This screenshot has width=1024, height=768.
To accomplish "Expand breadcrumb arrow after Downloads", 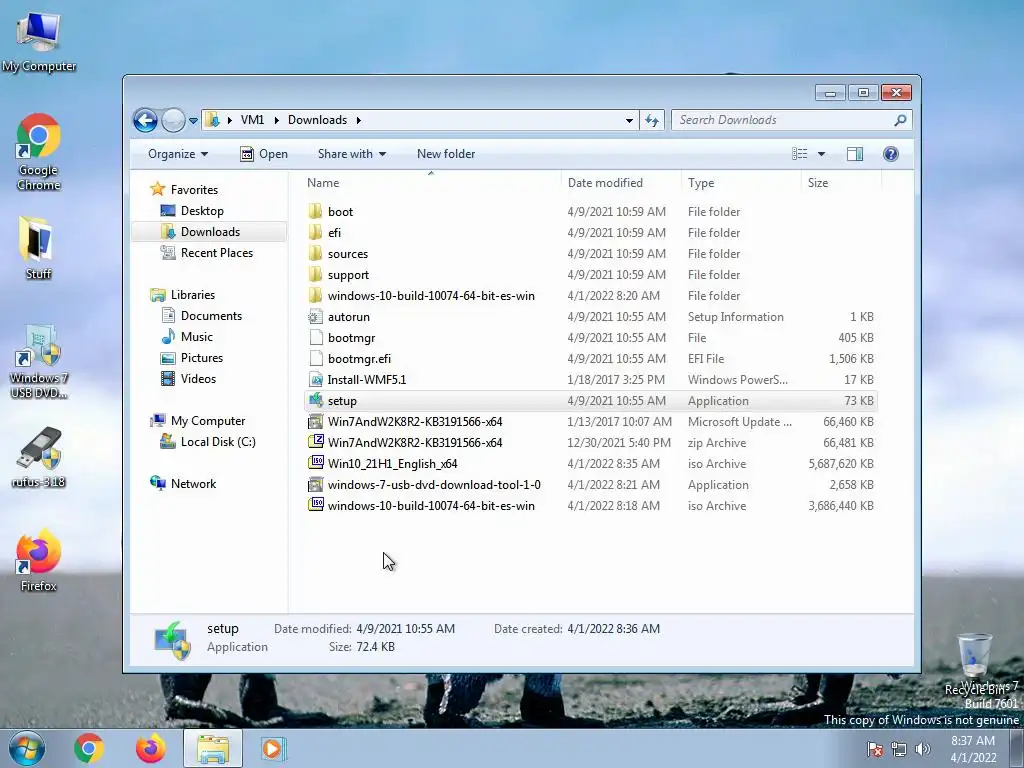I will [x=359, y=120].
